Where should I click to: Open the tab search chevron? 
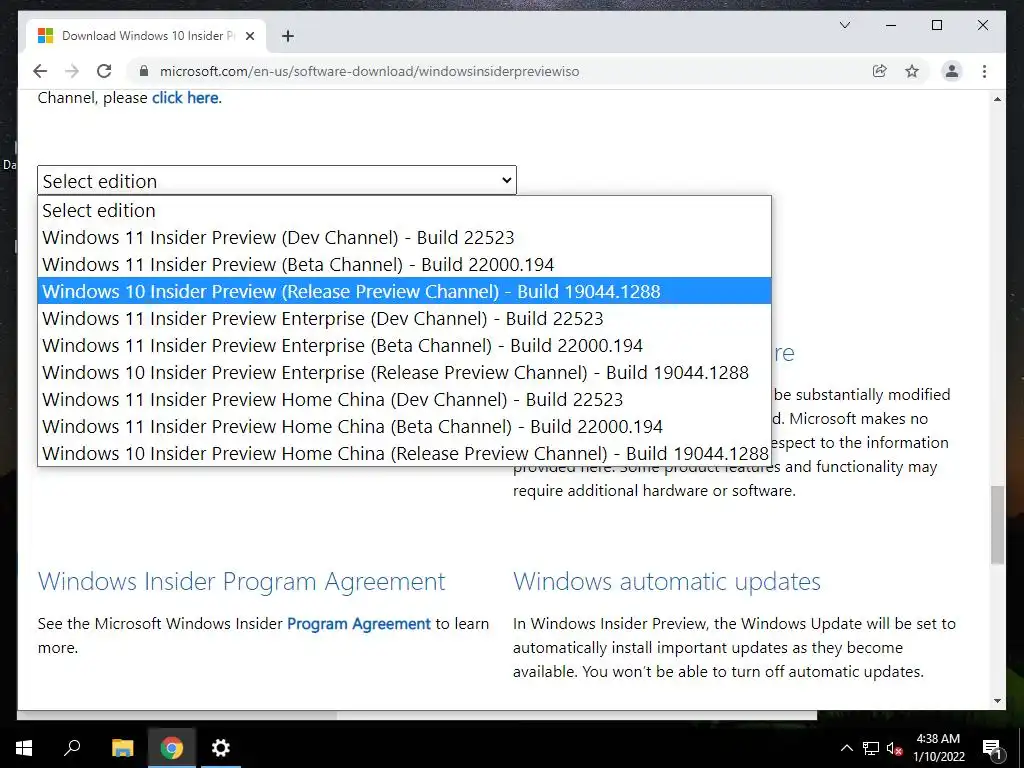(844, 25)
